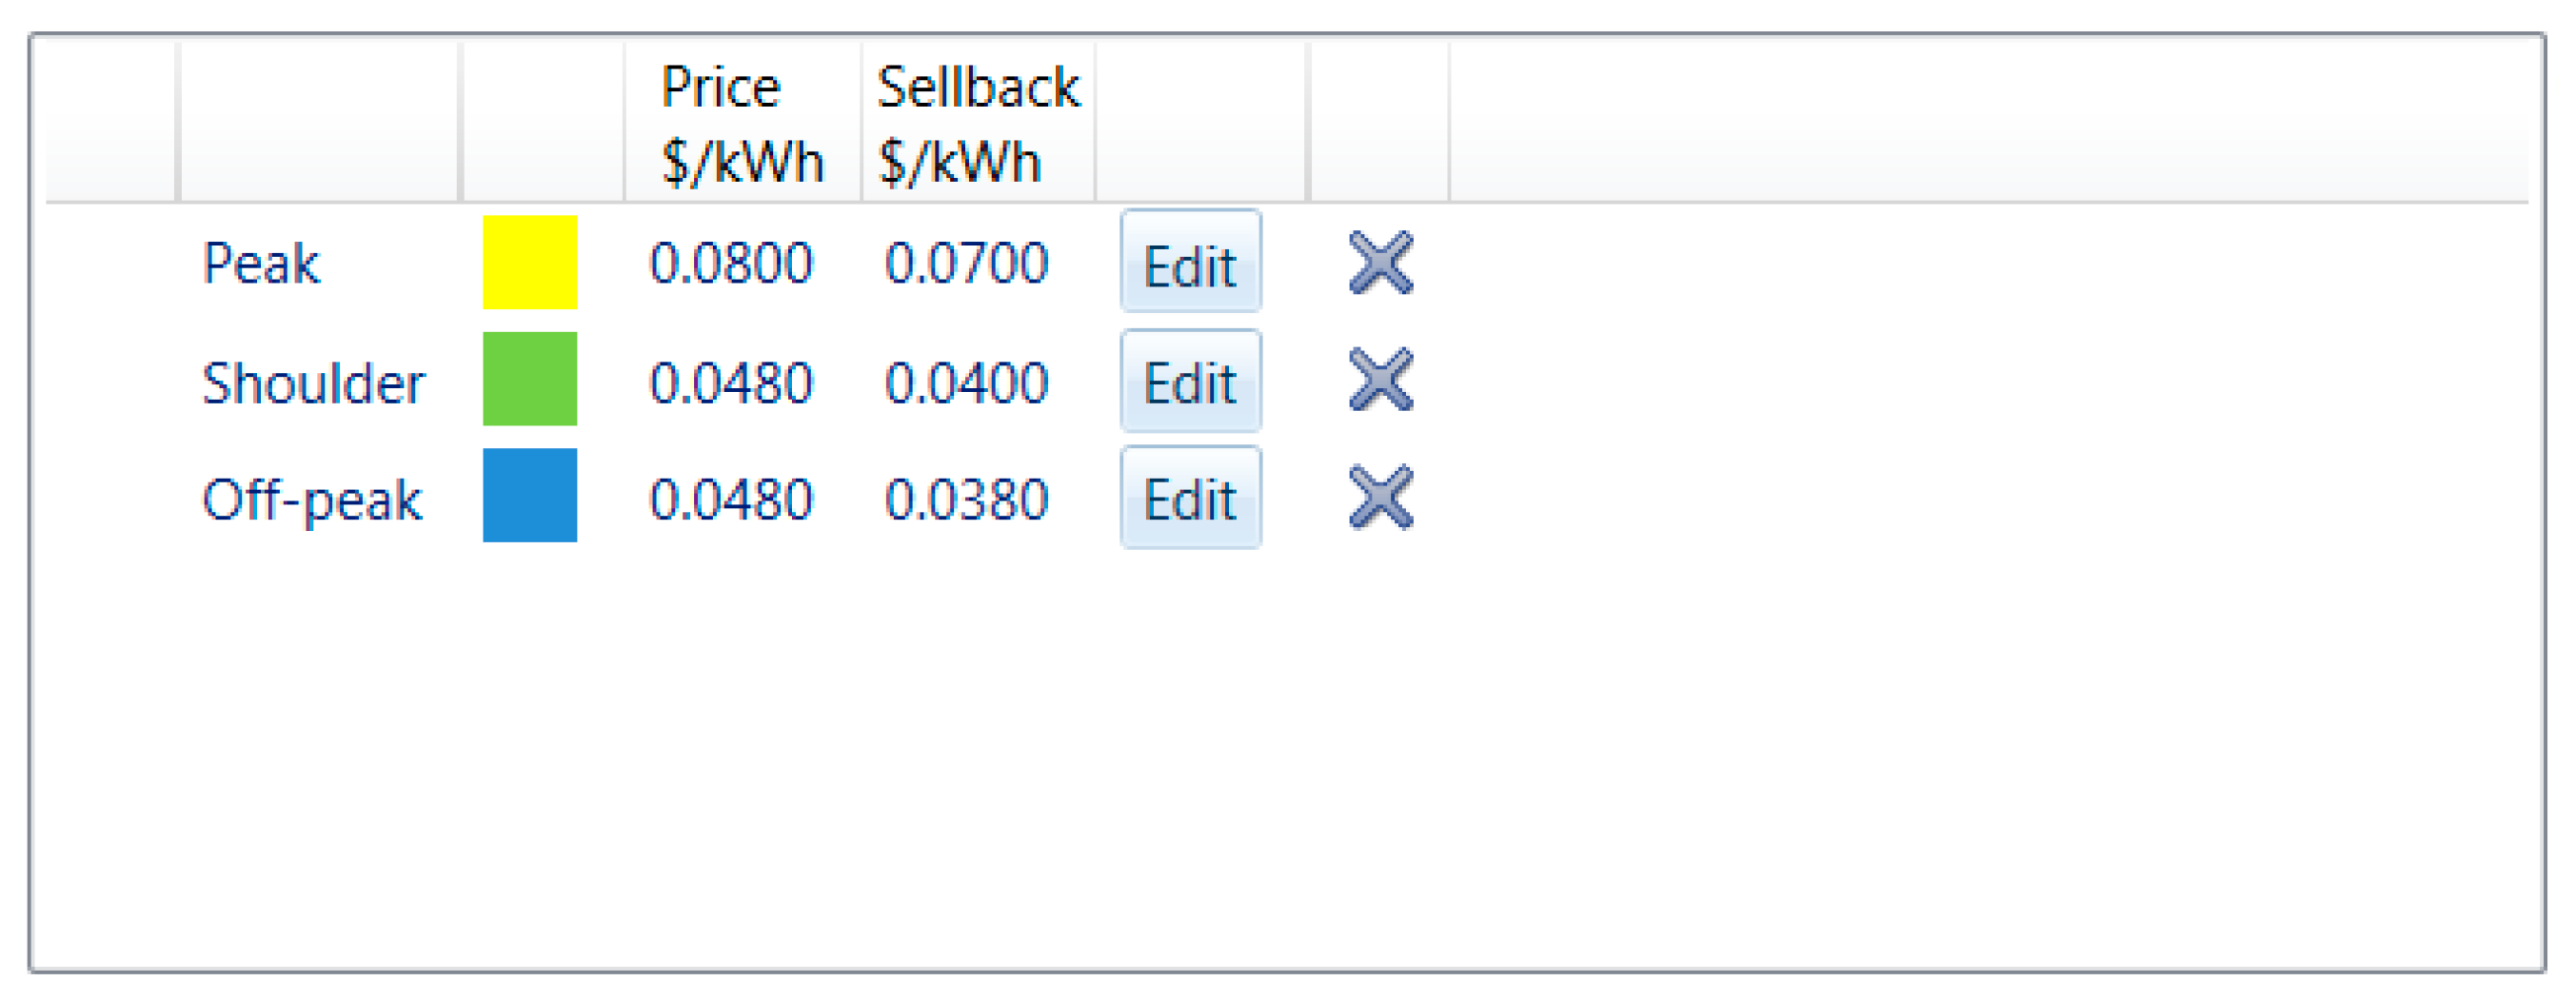2576x1001 pixels.
Task: Click the Shoulder row label
Action: (x=315, y=380)
